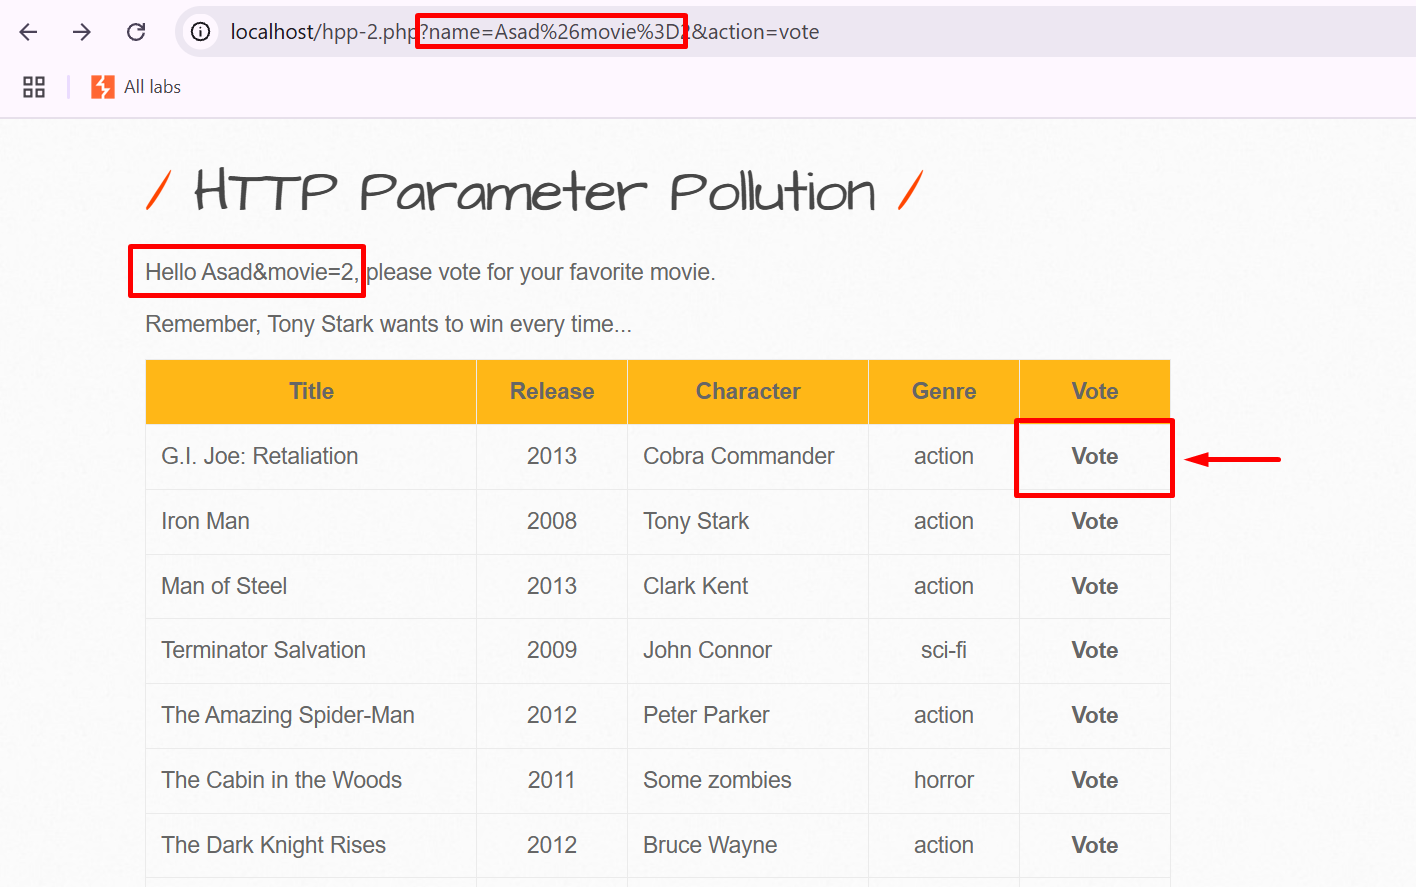Open the apps grid icon
Viewport: 1416px width, 887px height.
(x=34, y=87)
